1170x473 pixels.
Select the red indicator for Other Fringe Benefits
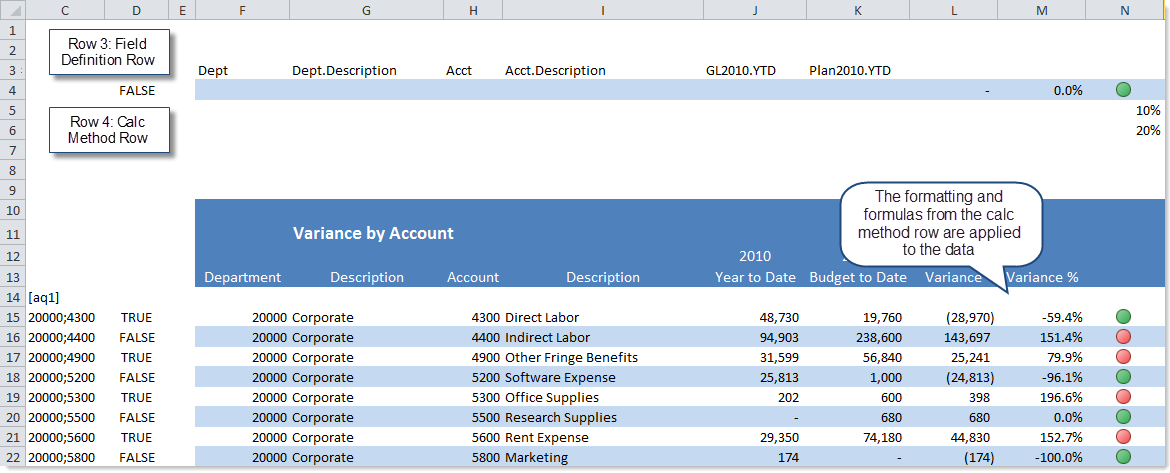pos(1123,357)
